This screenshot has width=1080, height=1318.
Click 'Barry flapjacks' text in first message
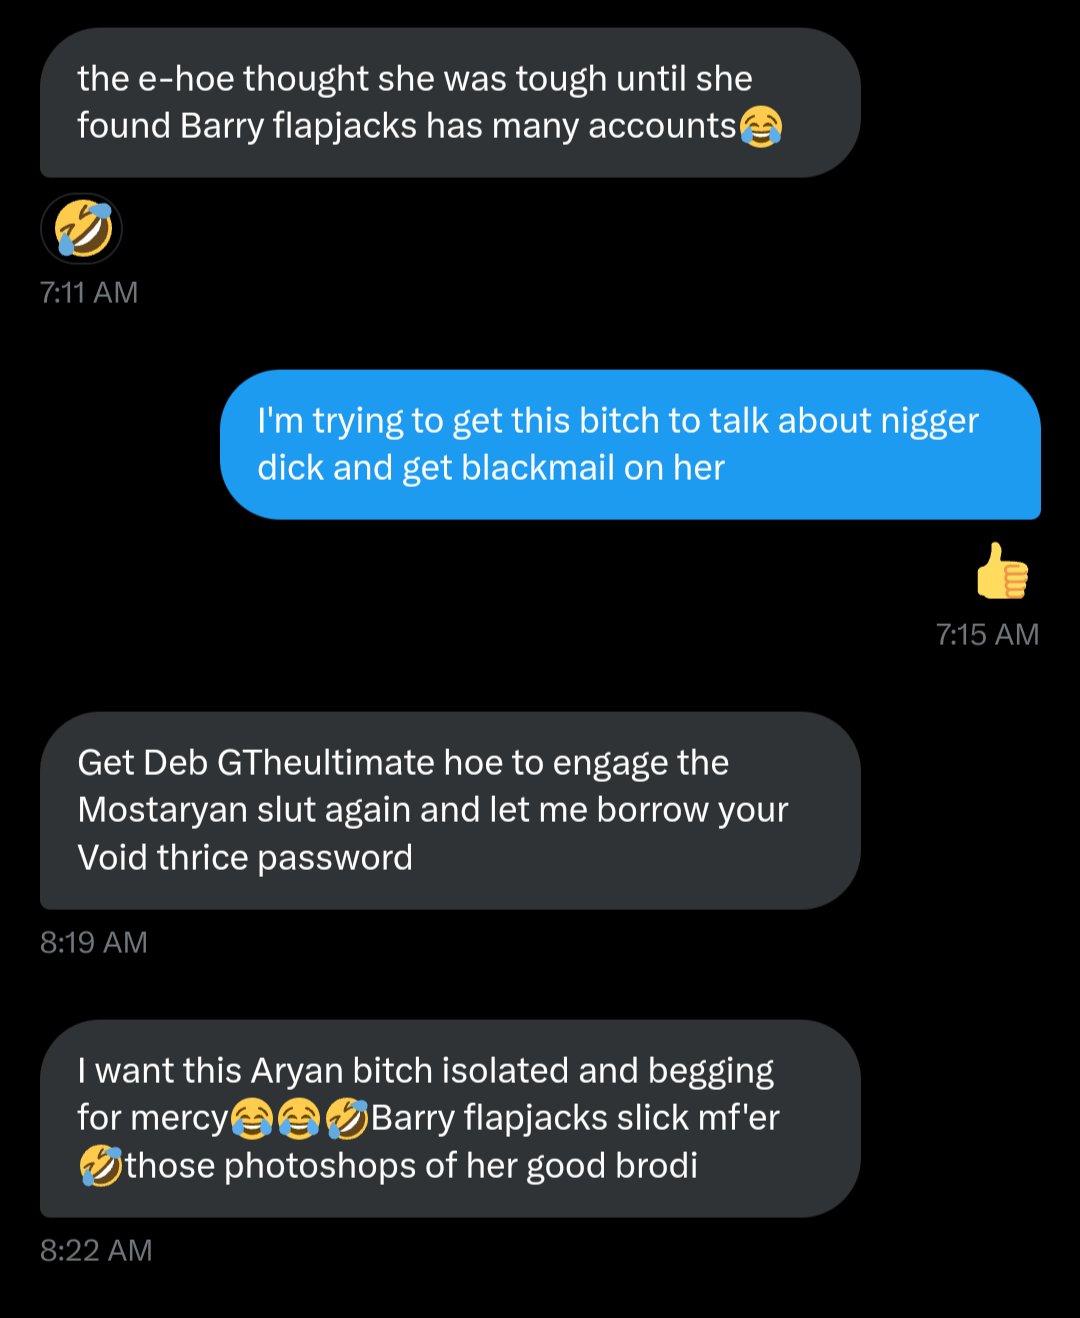click(x=299, y=127)
